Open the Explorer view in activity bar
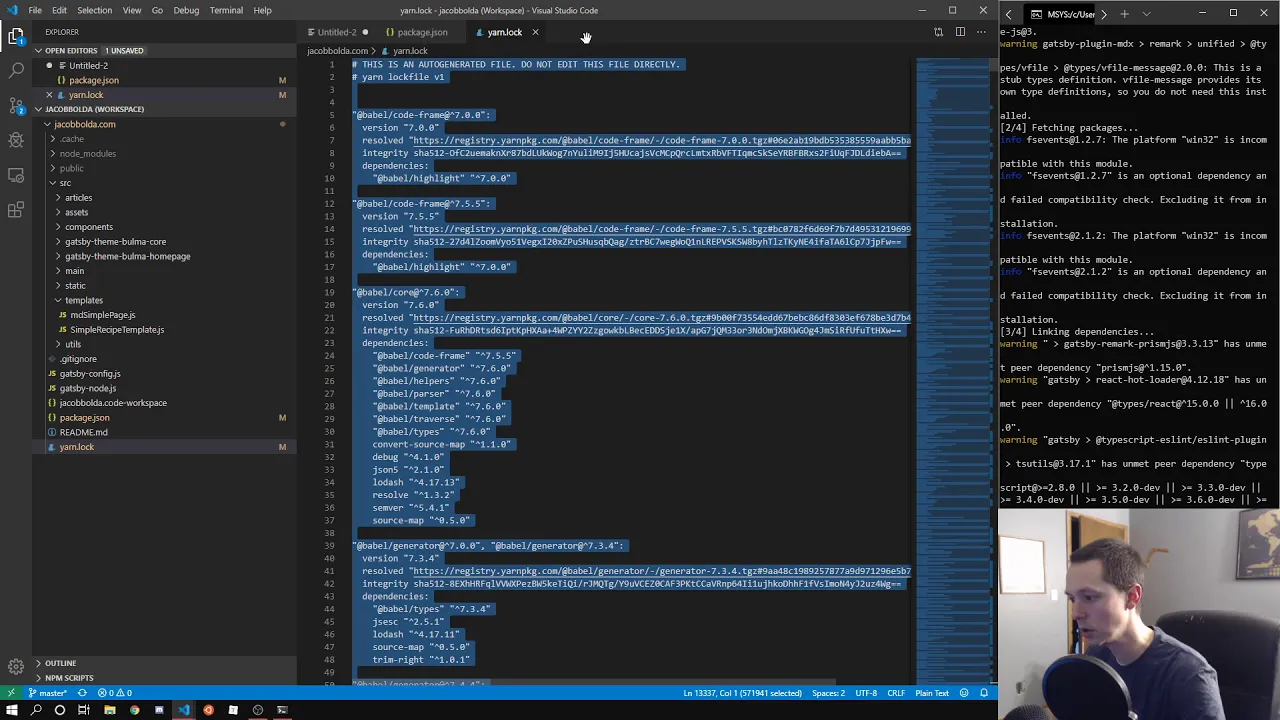 (x=16, y=37)
